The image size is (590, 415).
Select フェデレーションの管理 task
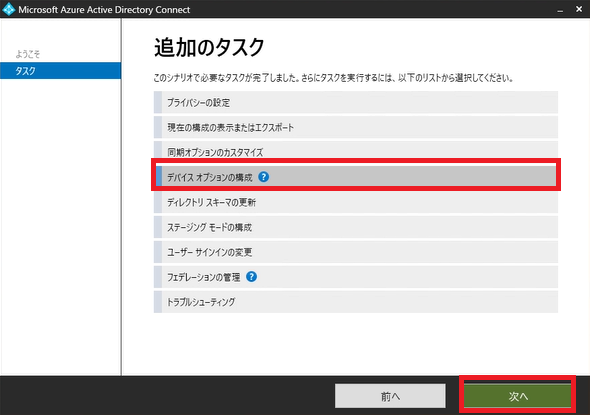click(x=356, y=277)
